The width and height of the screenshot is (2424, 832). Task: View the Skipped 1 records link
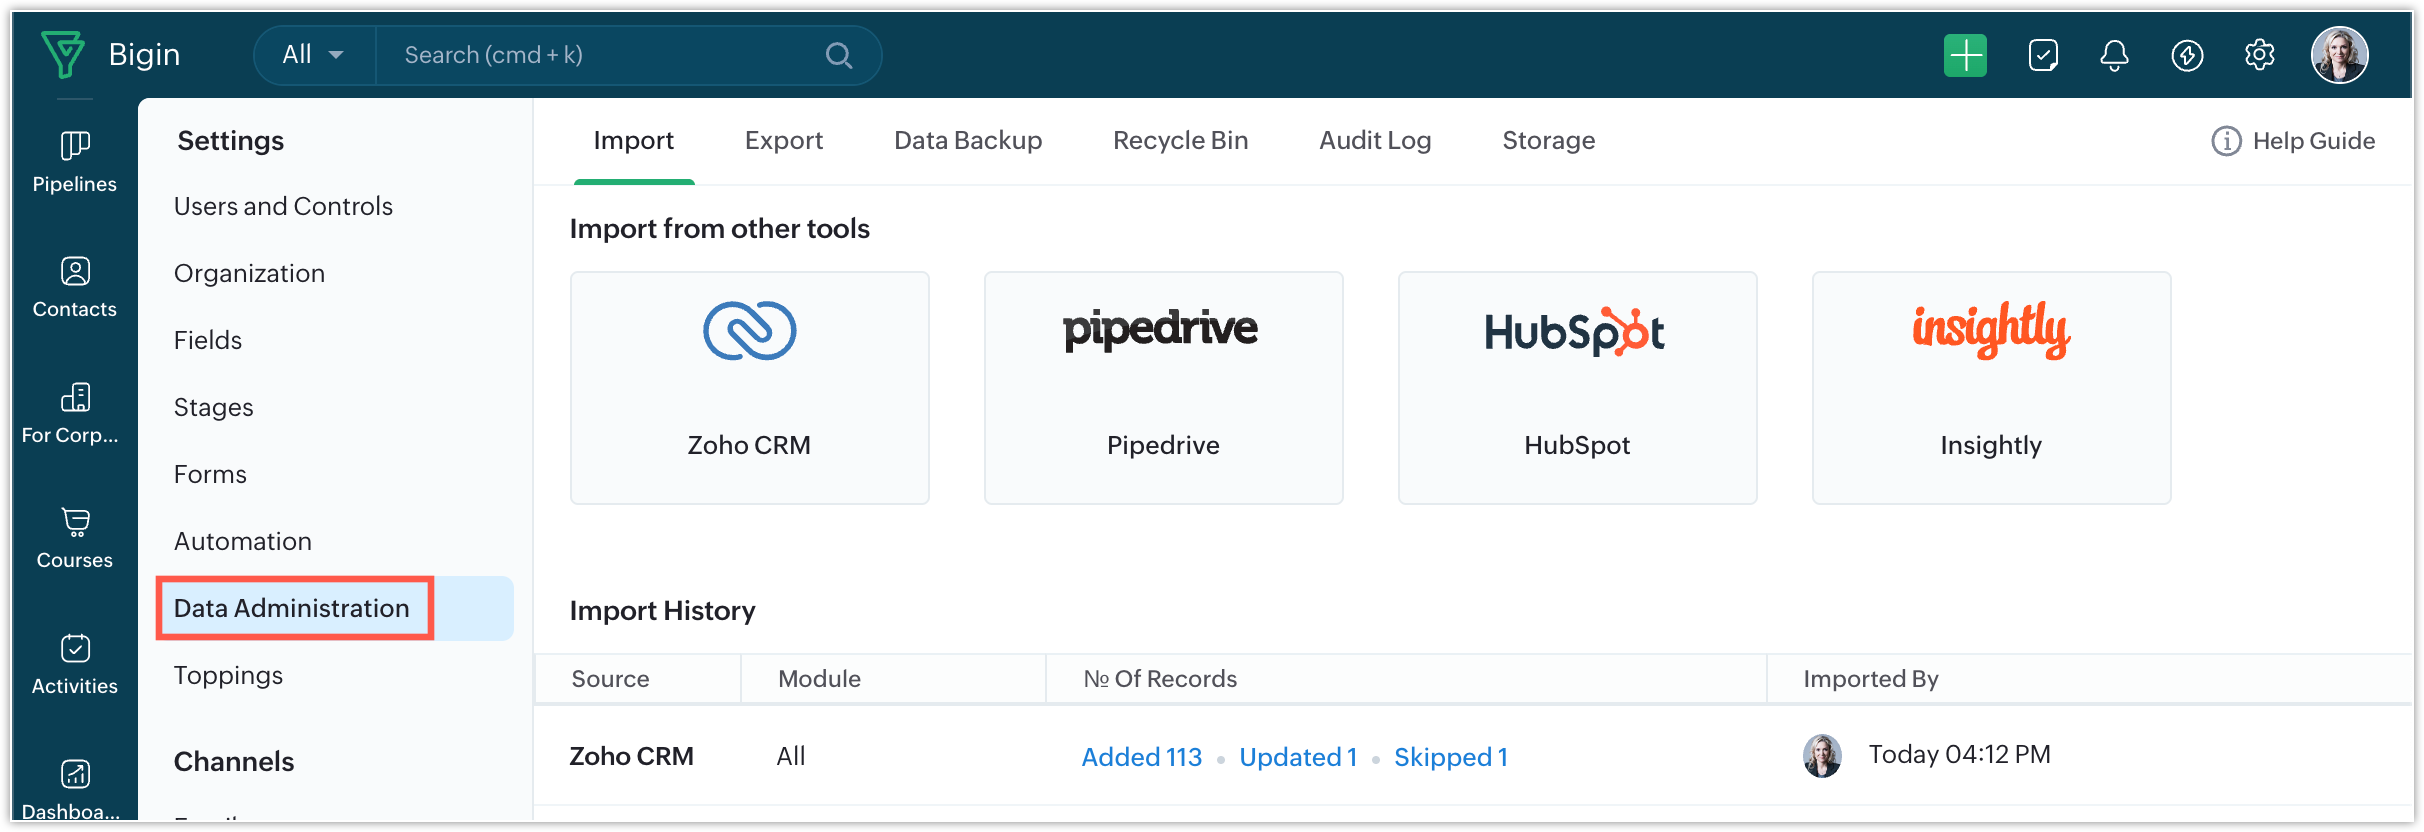[x=1451, y=757]
